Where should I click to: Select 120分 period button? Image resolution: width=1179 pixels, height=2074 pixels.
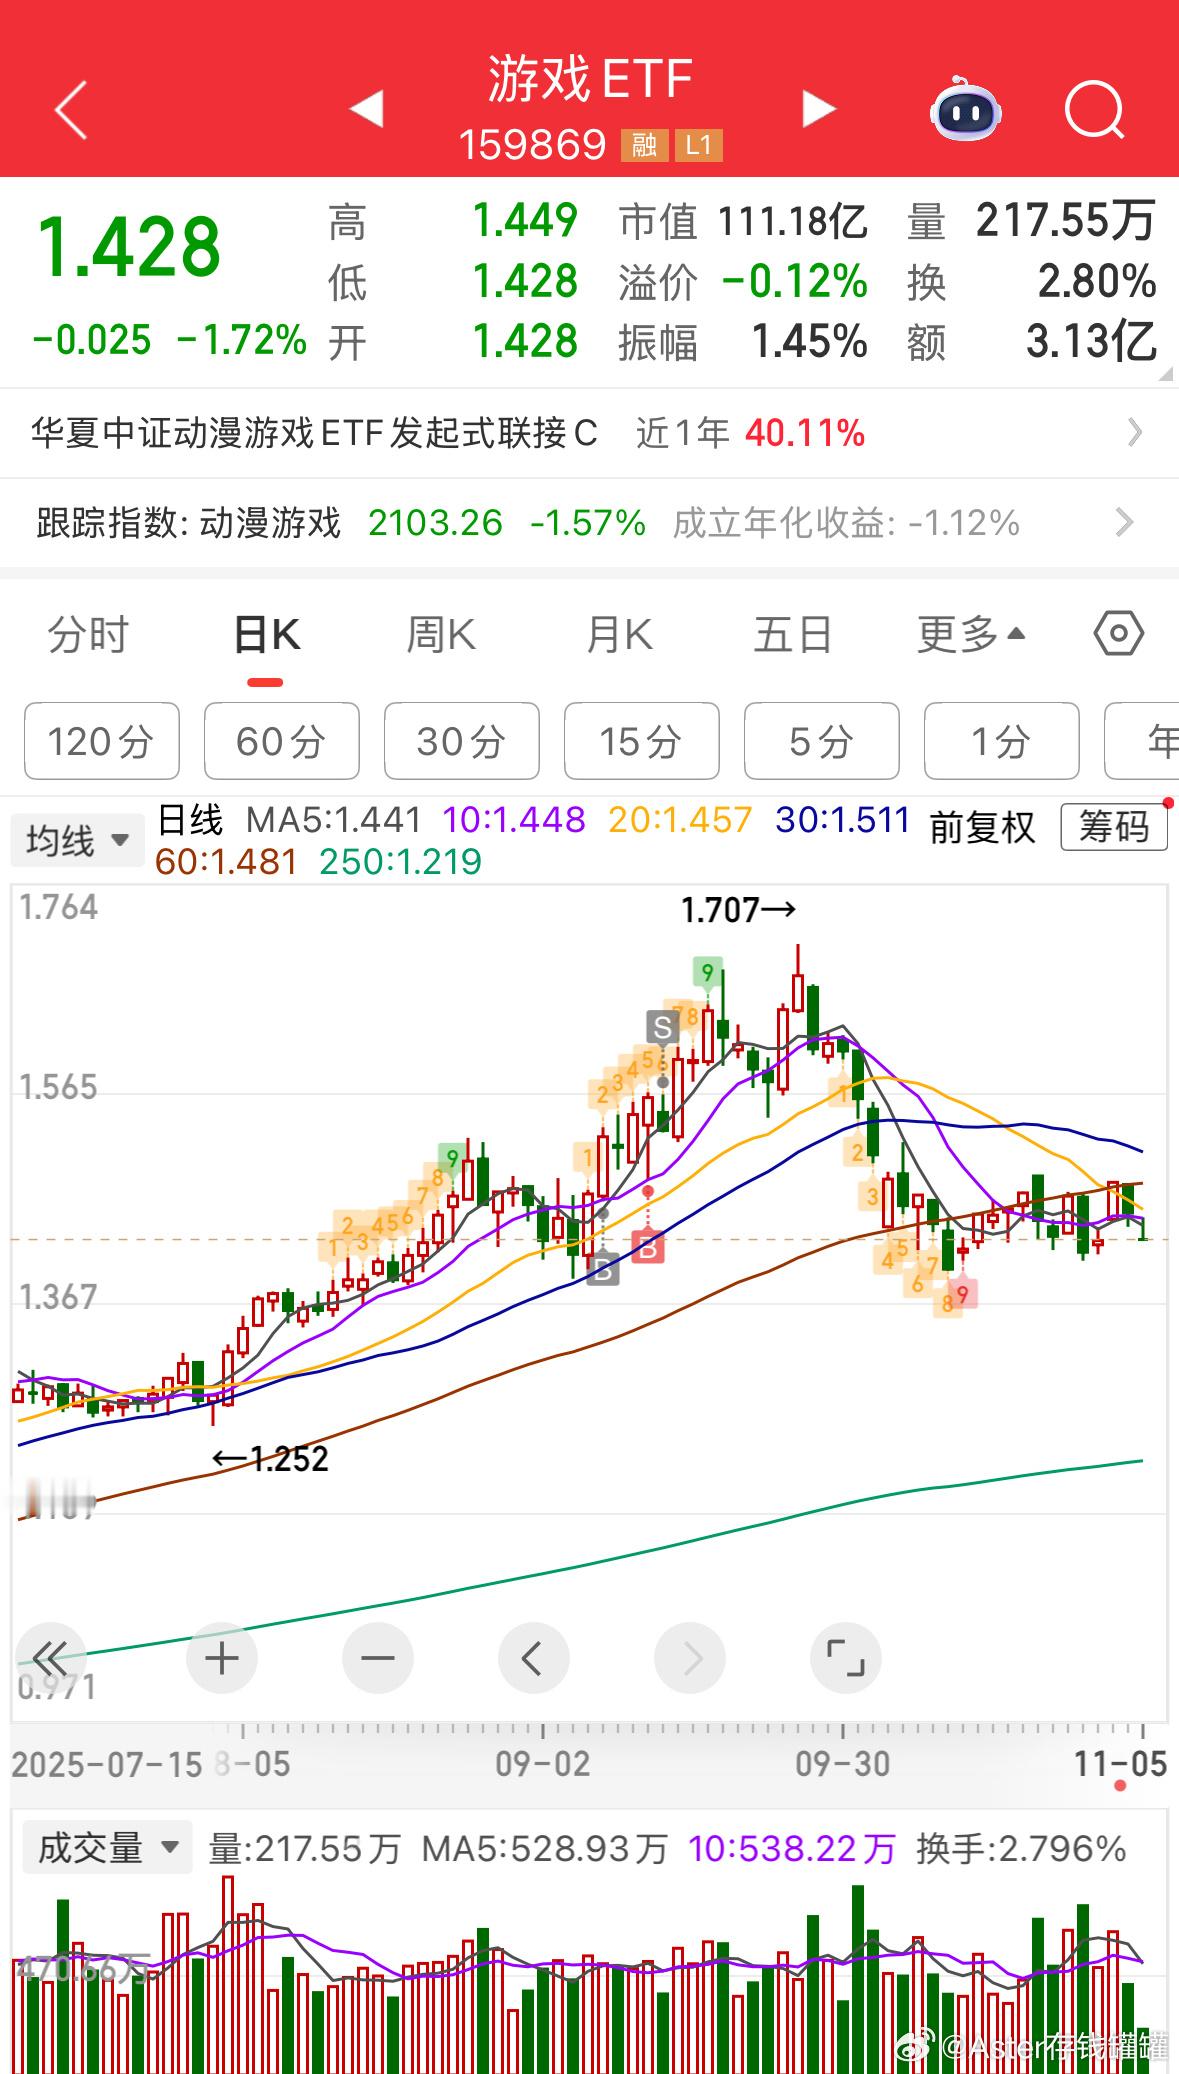pos(102,741)
